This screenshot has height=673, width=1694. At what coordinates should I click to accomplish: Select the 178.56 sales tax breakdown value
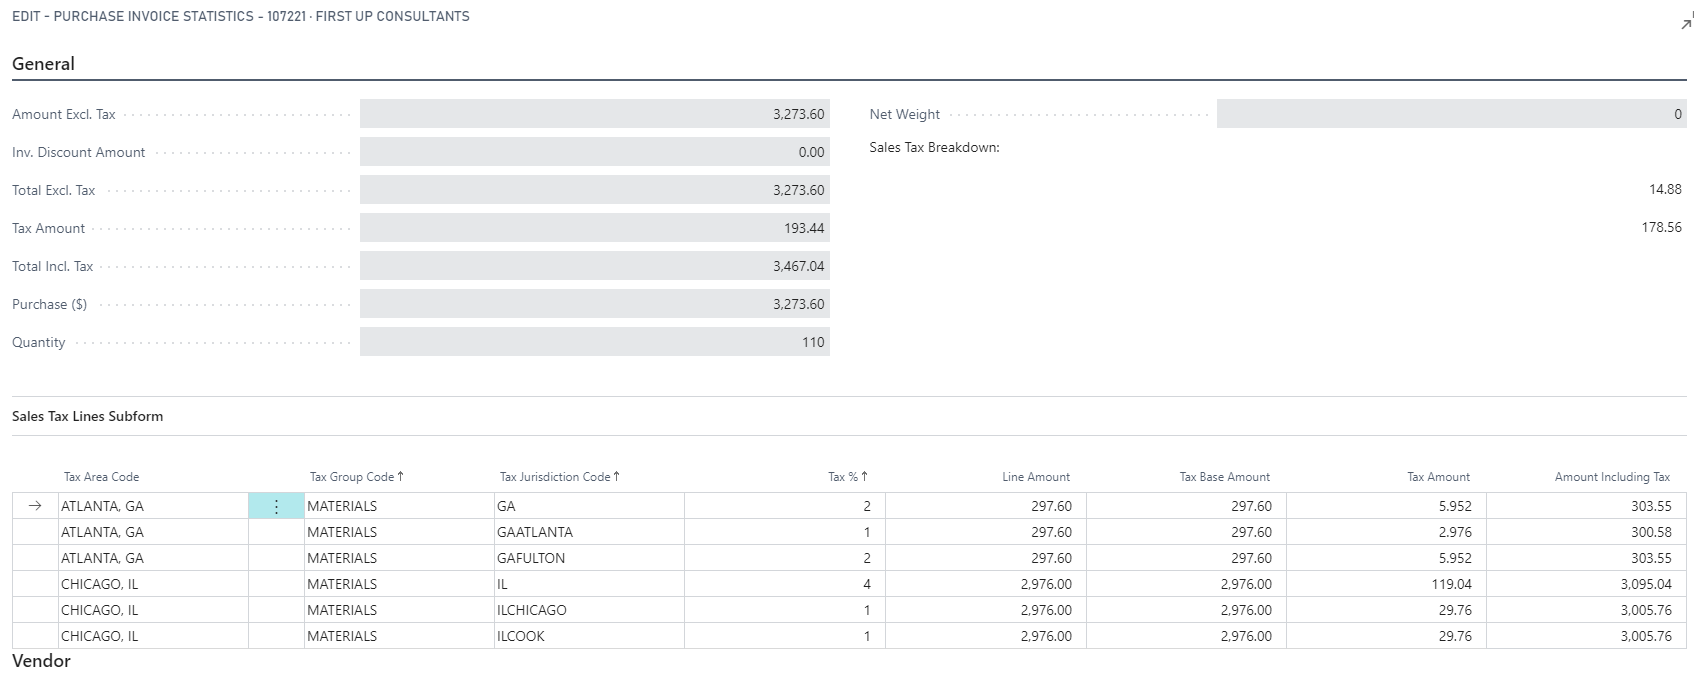tap(1661, 227)
